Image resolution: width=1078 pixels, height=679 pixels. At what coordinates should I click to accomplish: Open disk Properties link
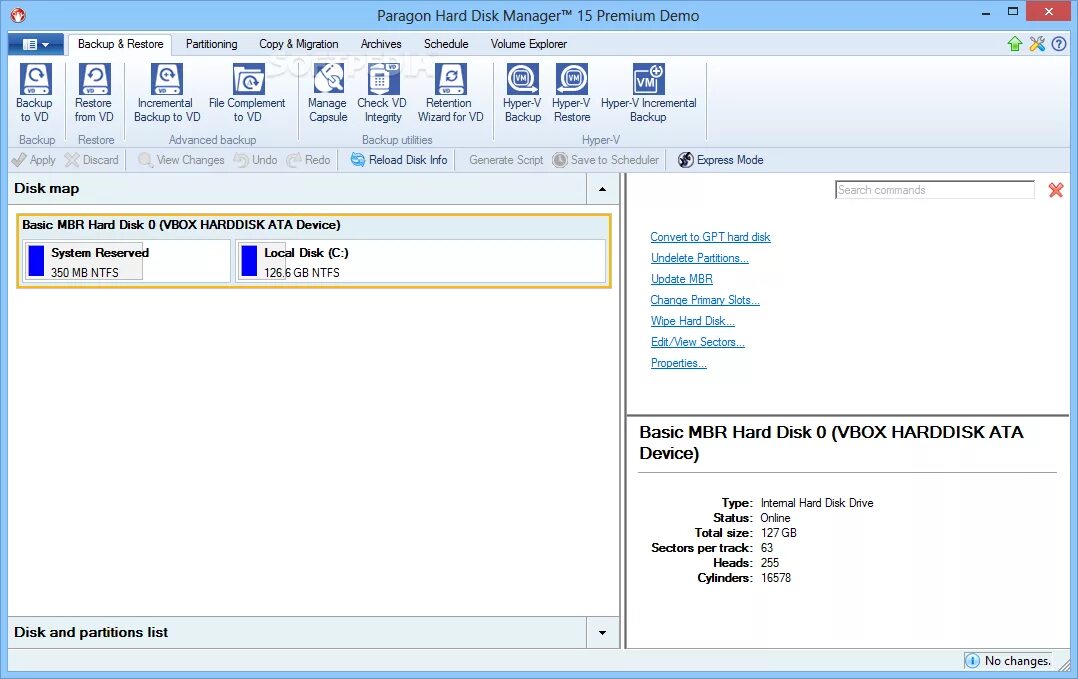pyautogui.click(x=679, y=363)
